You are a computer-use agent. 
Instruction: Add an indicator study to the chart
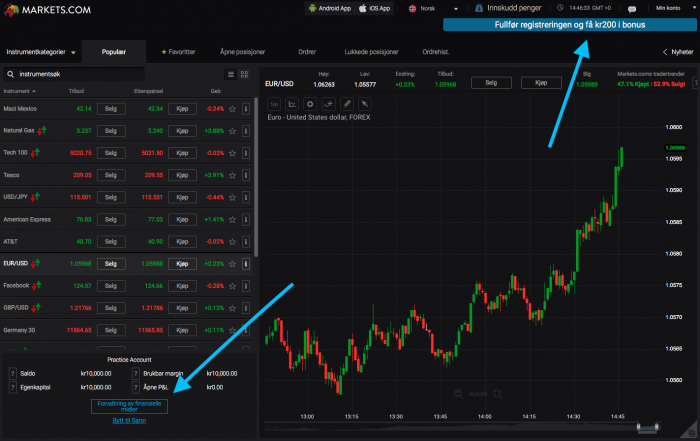pos(328,104)
